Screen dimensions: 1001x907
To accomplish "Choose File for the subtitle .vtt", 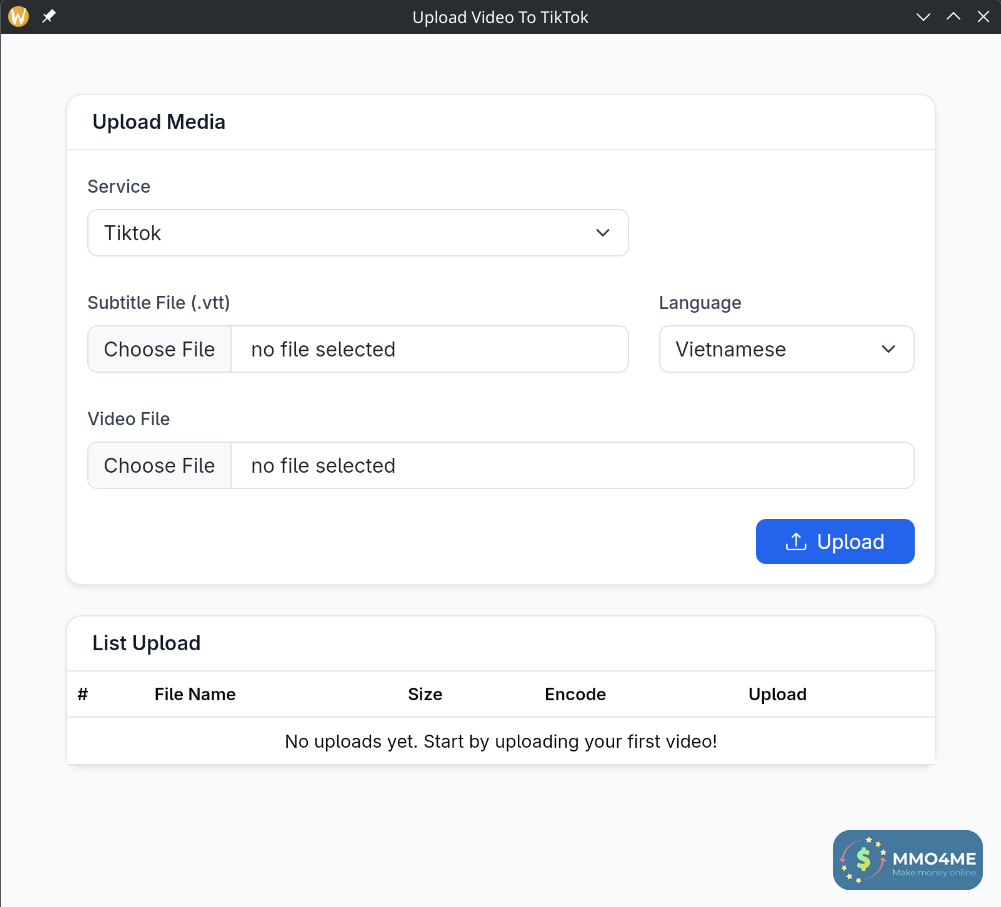I will (x=160, y=349).
